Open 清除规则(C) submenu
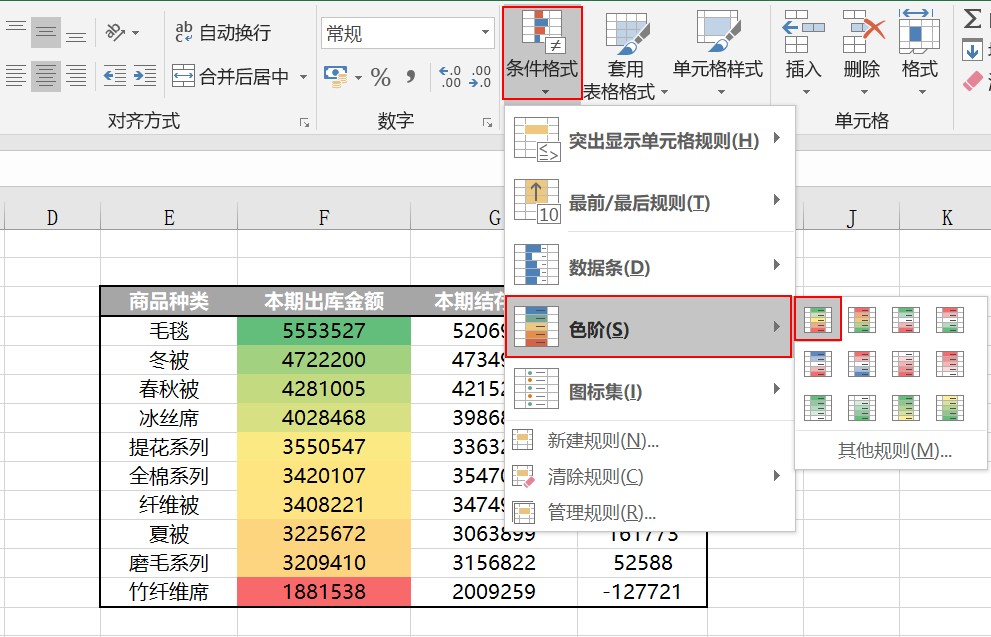 pos(649,476)
